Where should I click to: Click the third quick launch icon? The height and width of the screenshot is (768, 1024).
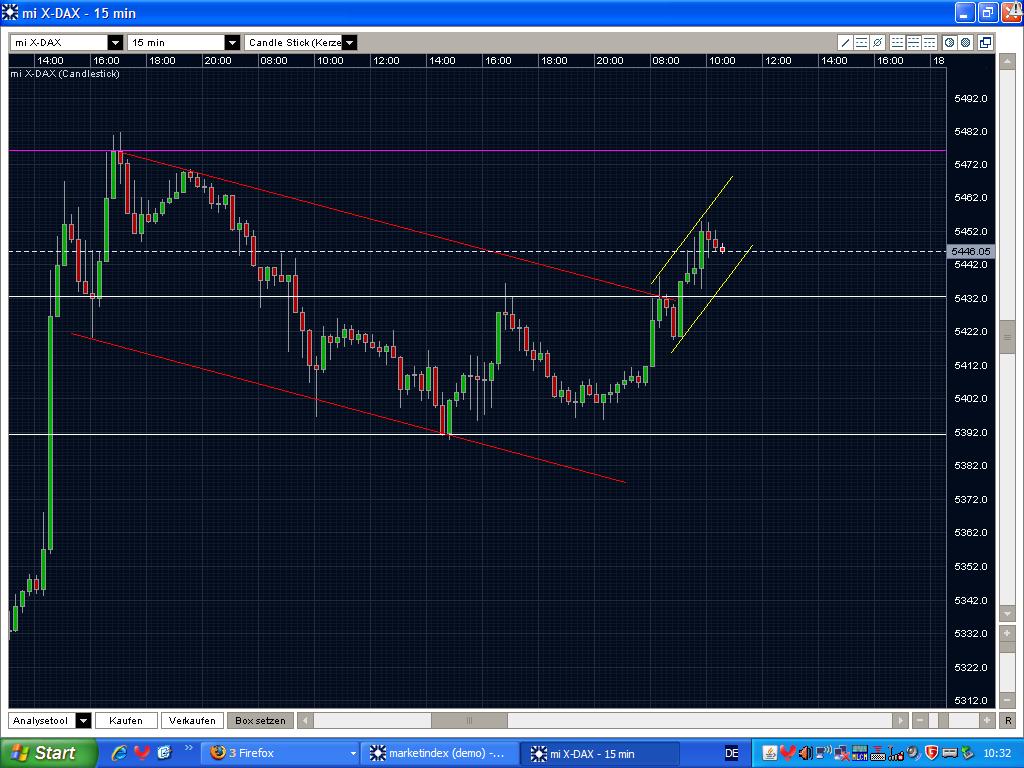click(164, 753)
